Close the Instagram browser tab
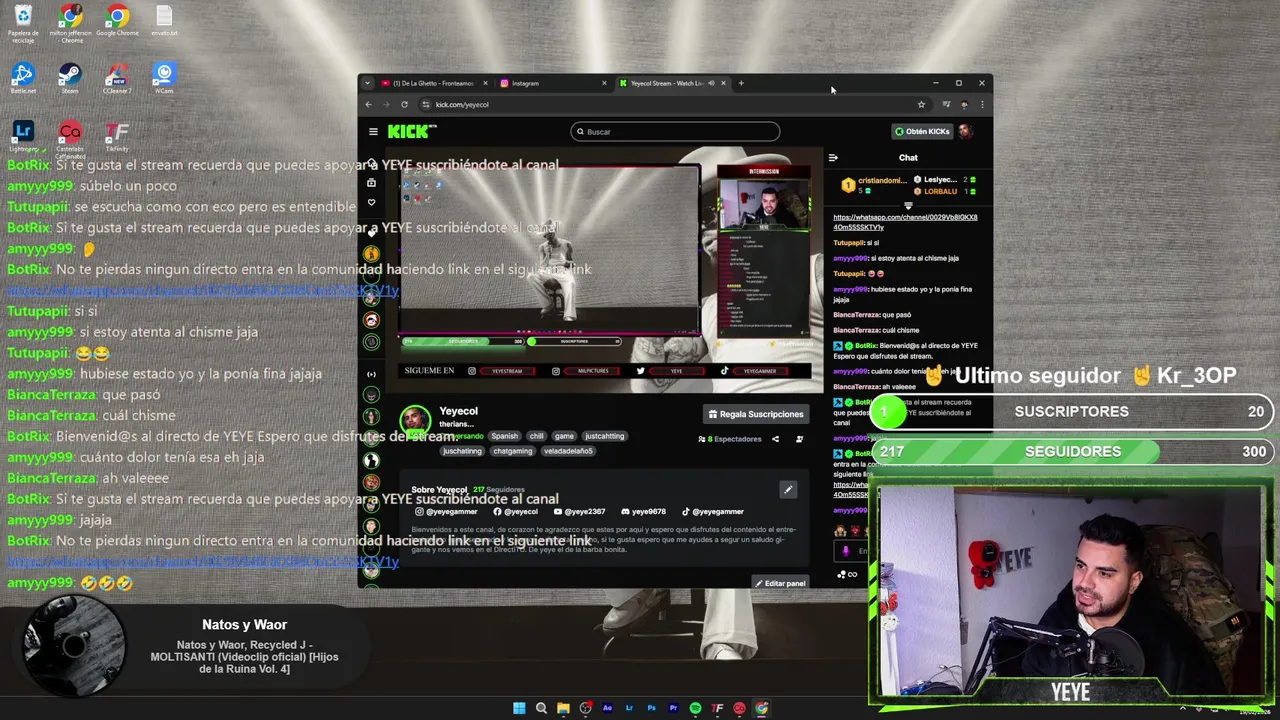 [604, 83]
